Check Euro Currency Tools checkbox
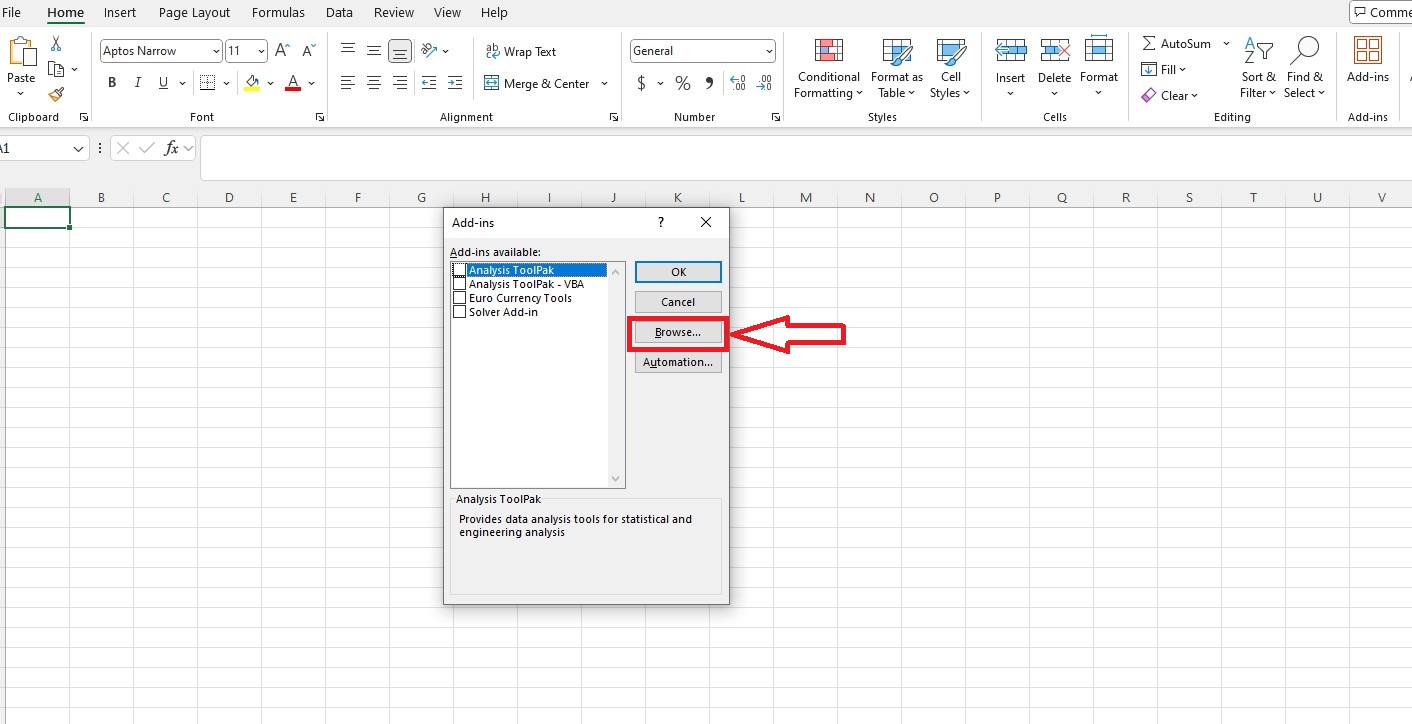The image size is (1412, 724). coord(460,298)
